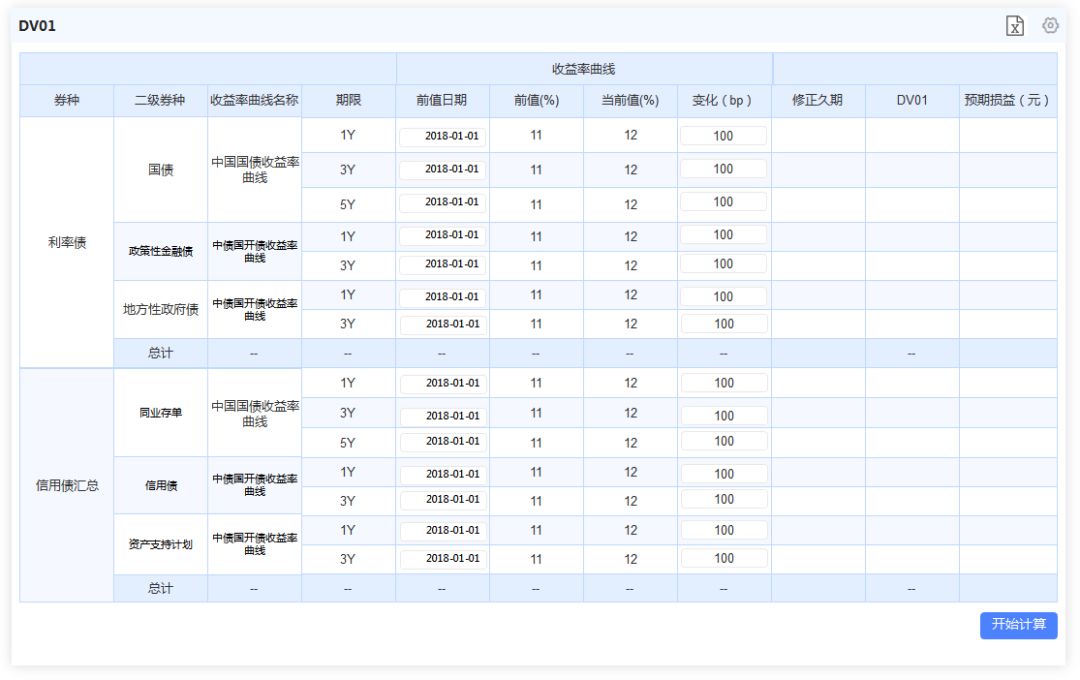The height and width of the screenshot is (680, 1080).
Task: Edit 变化(bp) for 国债 3Y row
Action: coord(723,169)
